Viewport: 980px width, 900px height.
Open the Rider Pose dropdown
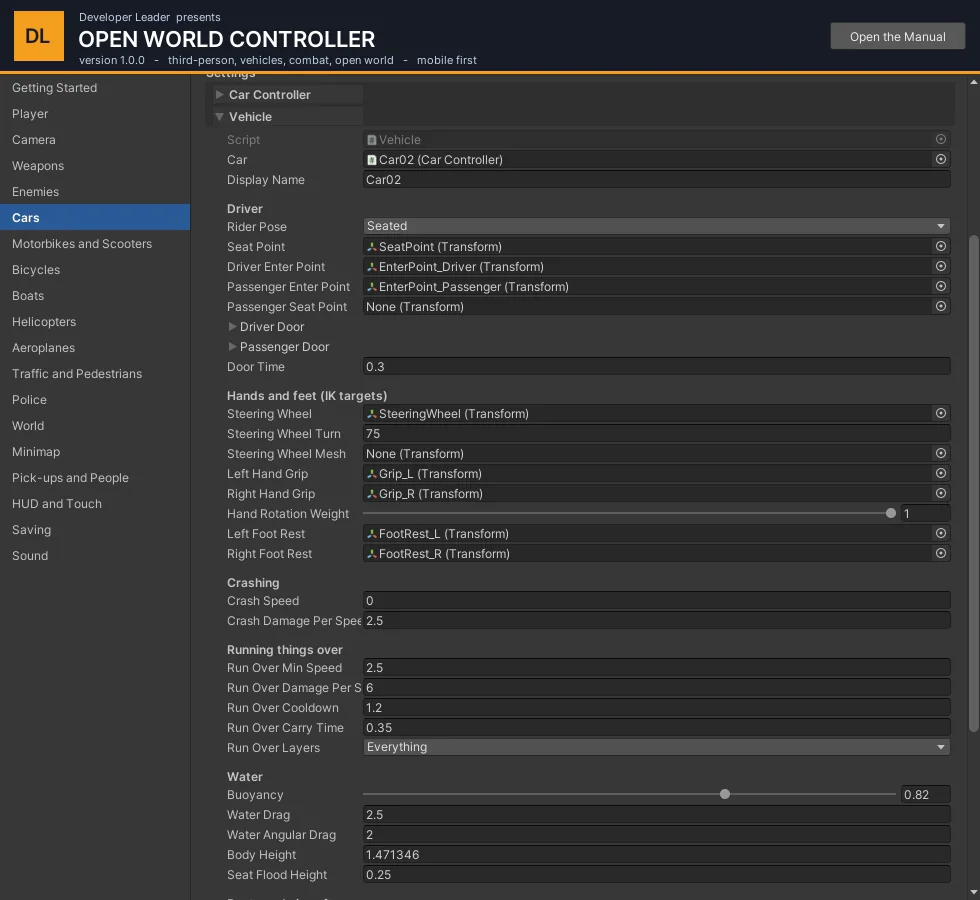click(x=656, y=226)
